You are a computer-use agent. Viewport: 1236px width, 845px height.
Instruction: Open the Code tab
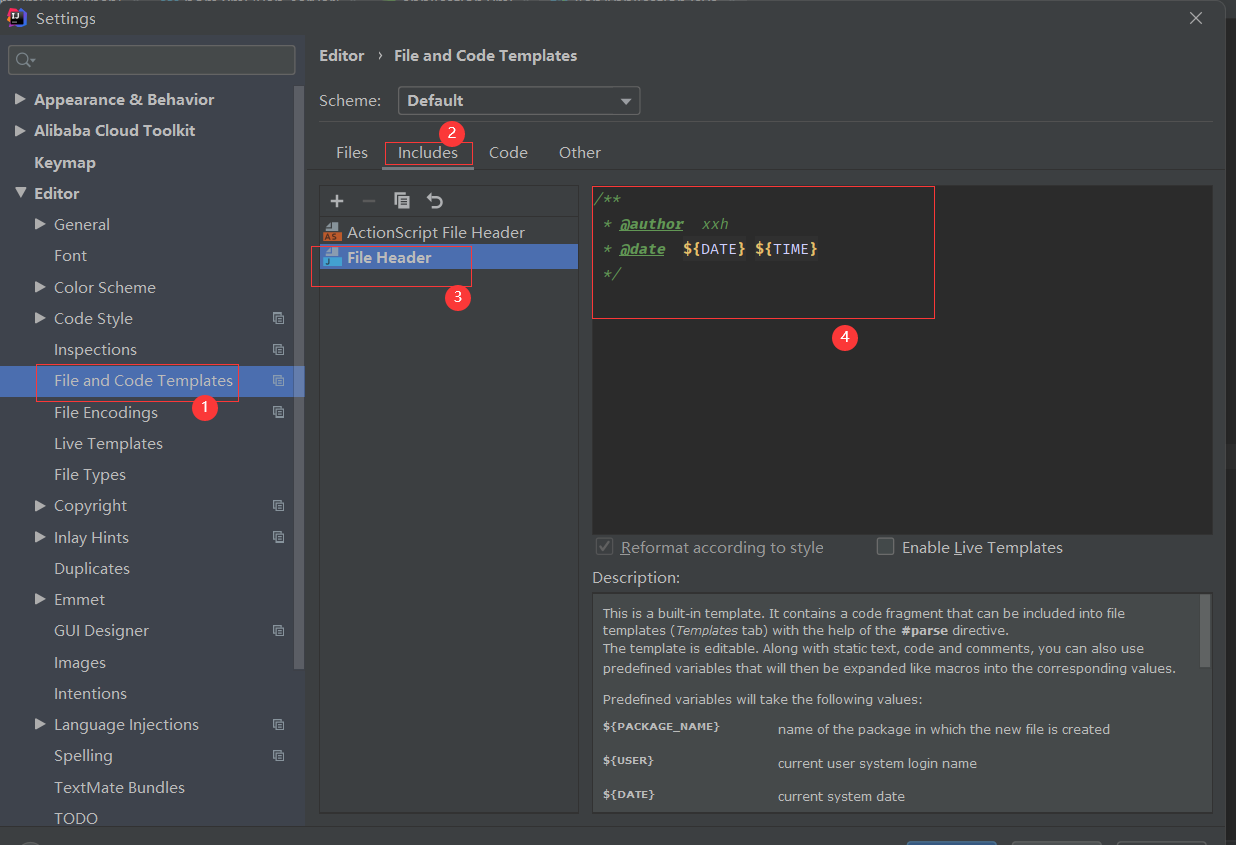[x=508, y=153]
